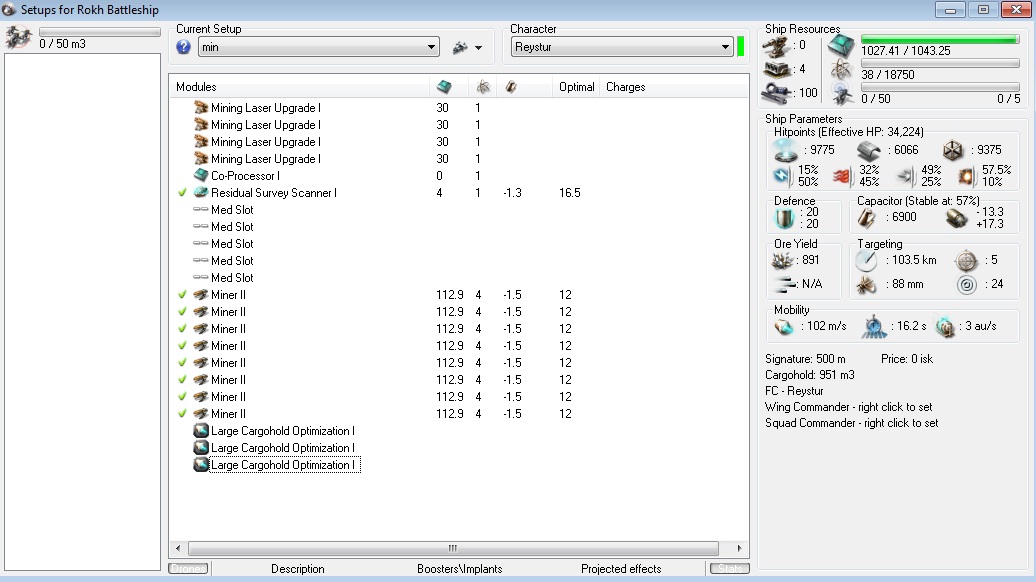Click the scroll left arrow in module list
The width and height of the screenshot is (1036, 582).
coord(178,548)
